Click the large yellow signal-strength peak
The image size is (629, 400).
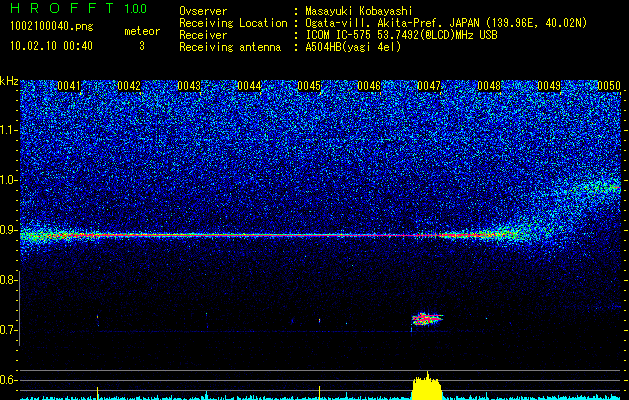tap(427, 387)
